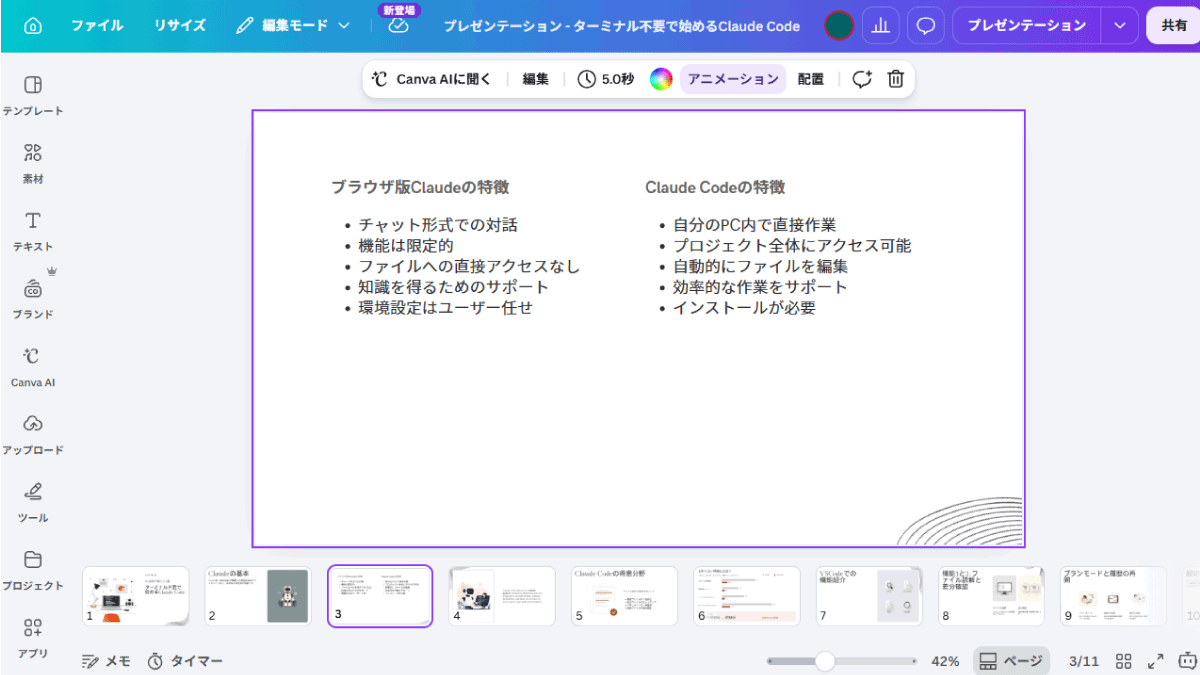Click the 共有 share button
This screenshot has height=675, width=1200.
(x=1174, y=26)
